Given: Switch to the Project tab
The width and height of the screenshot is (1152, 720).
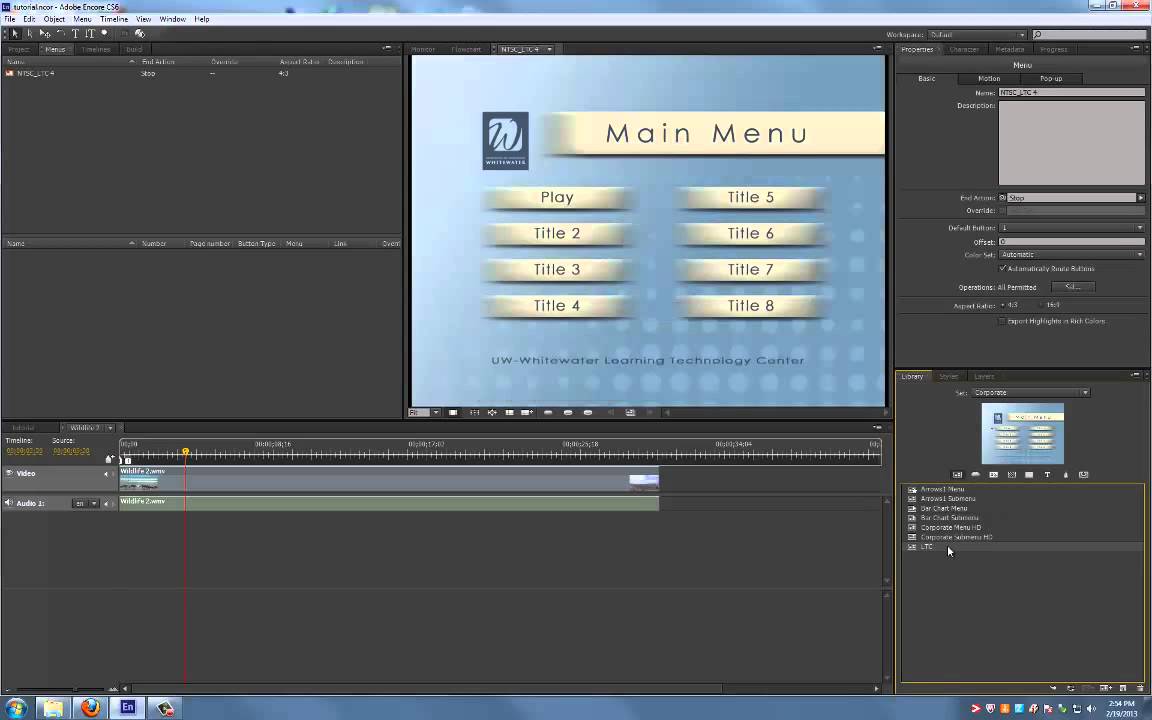Looking at the screenshot, I should (x=18, y=49).
